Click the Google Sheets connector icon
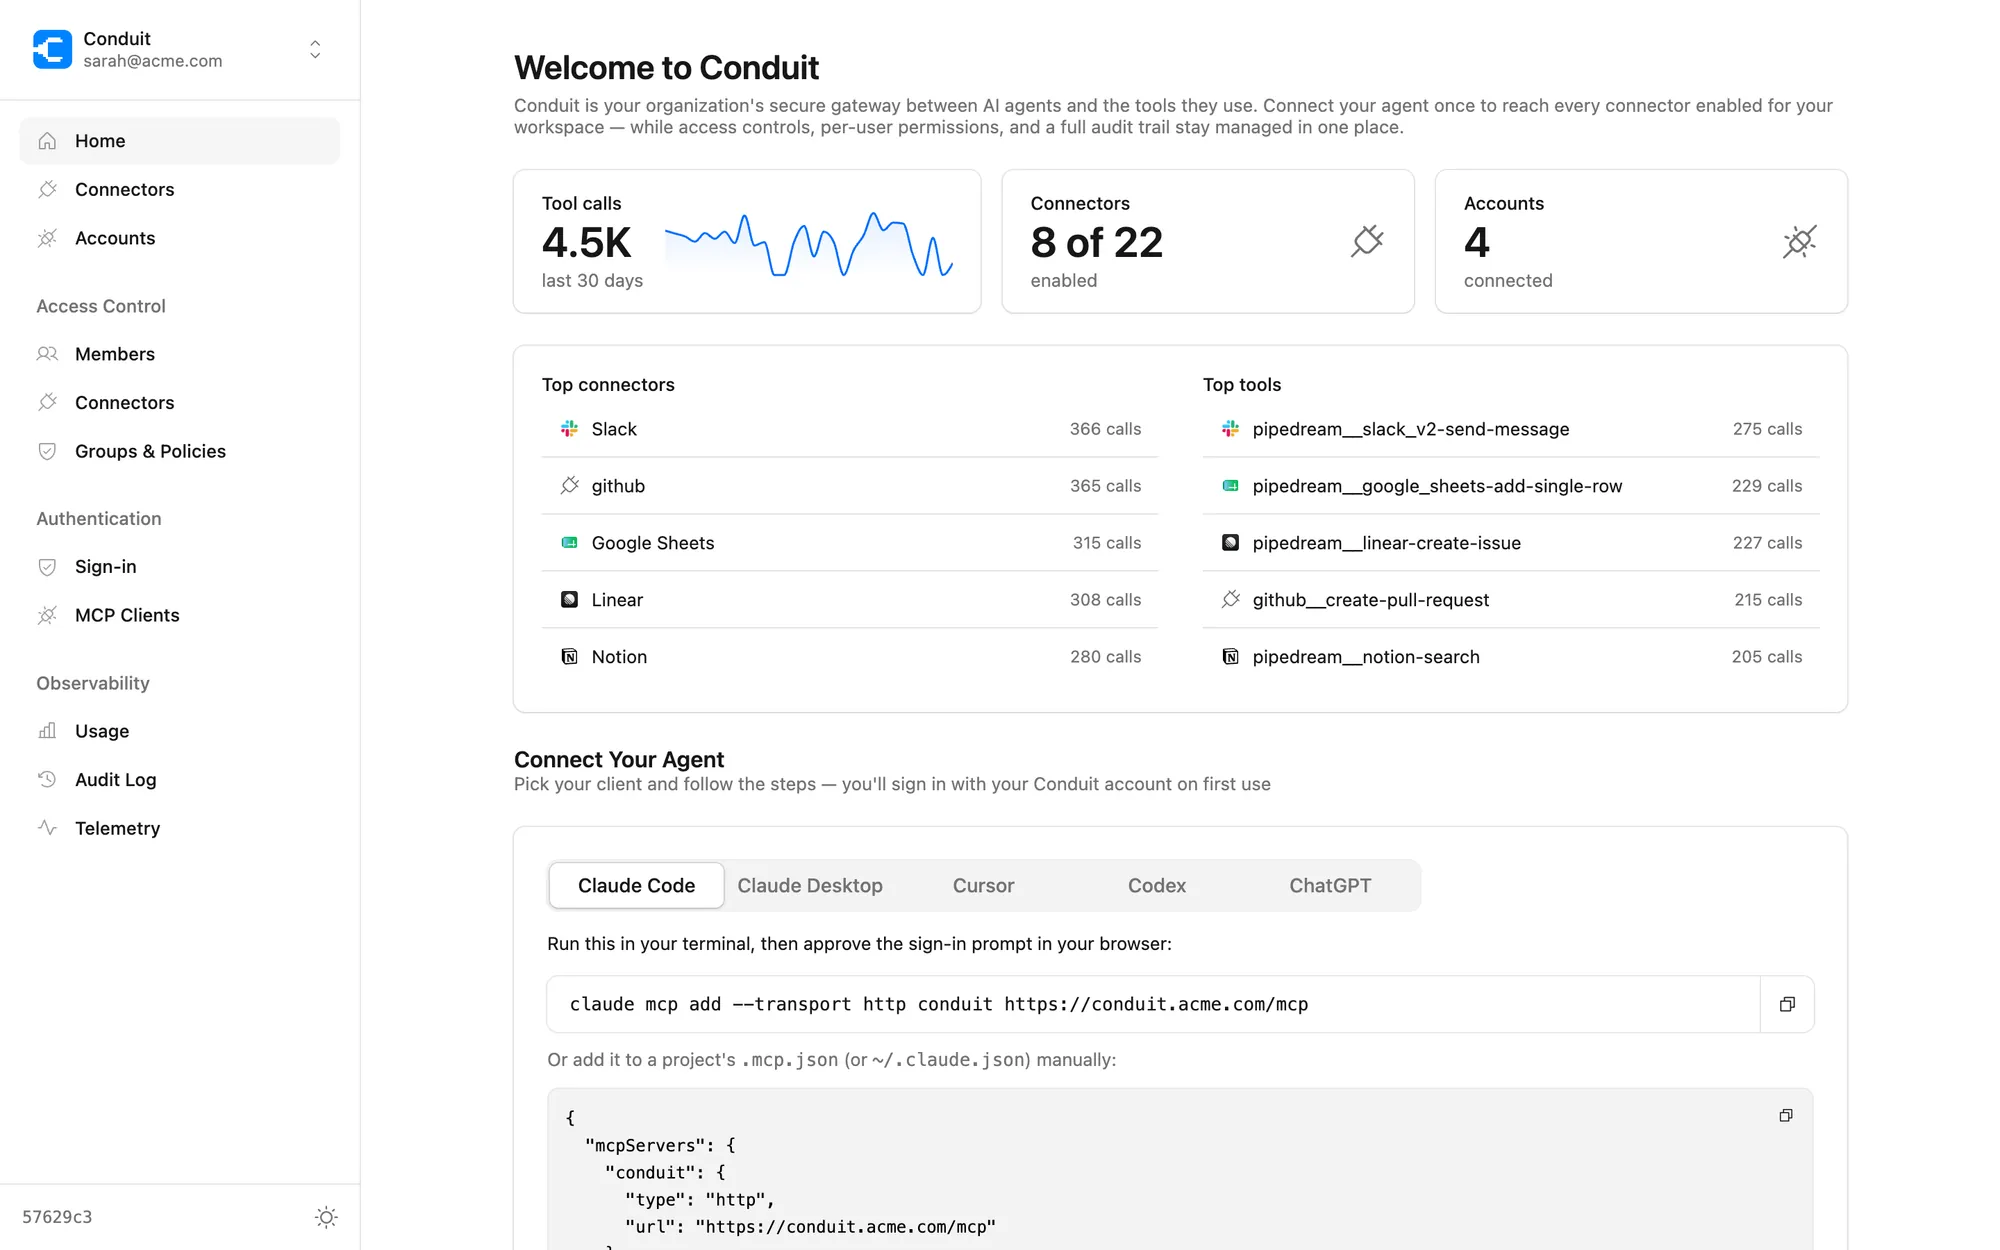The width and height of the screenshot is (2000, 1250). (569, 543)
